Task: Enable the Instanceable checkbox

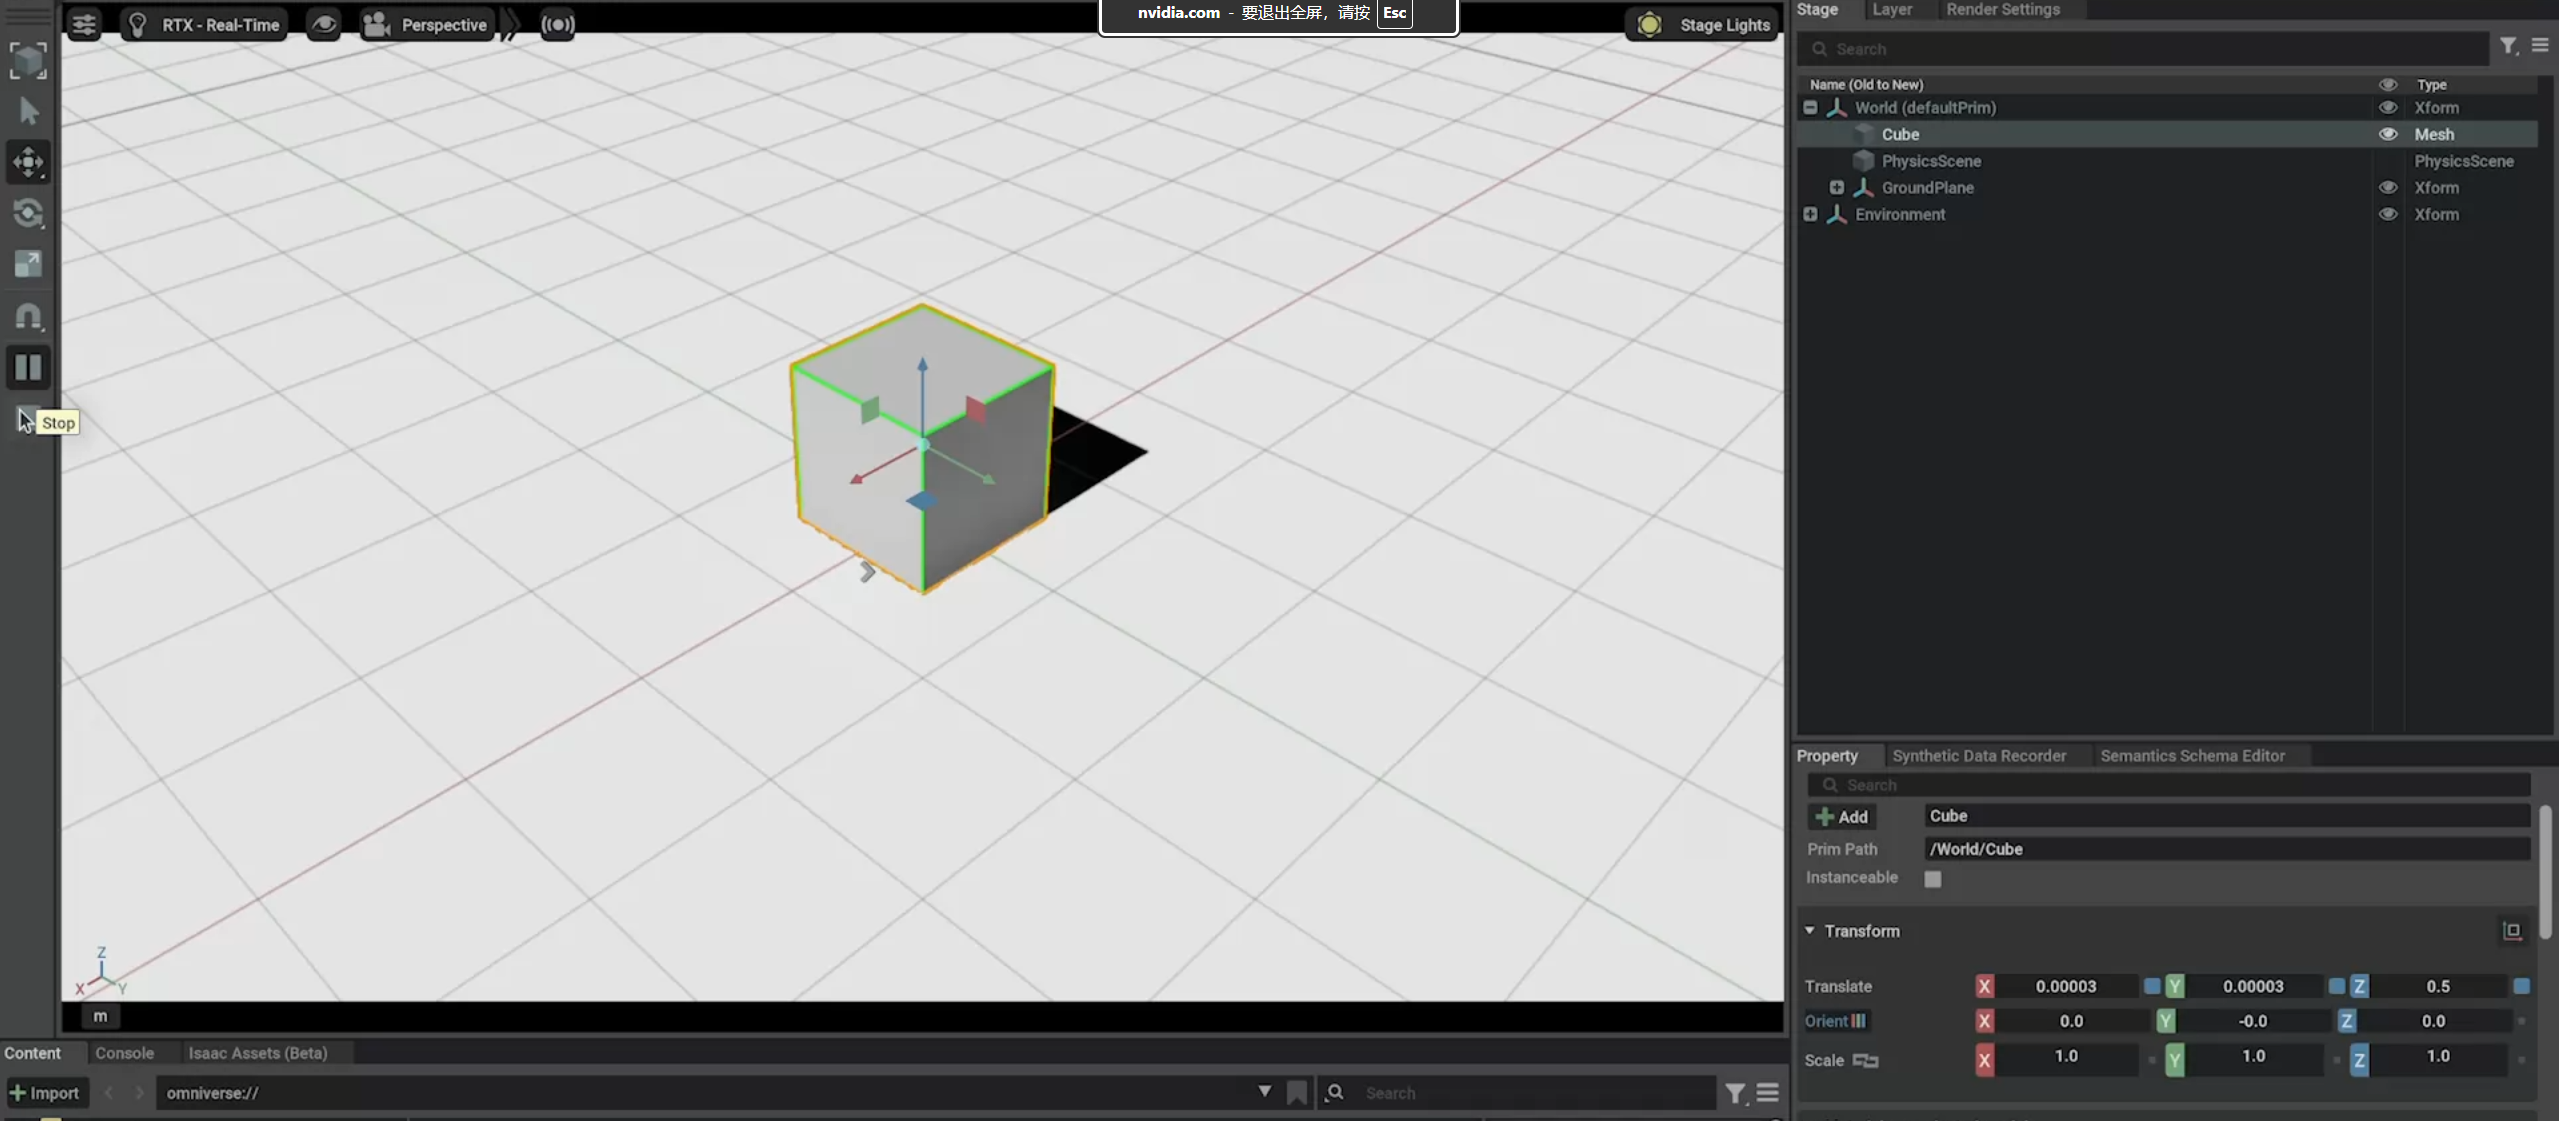Action: (1932, 879)
